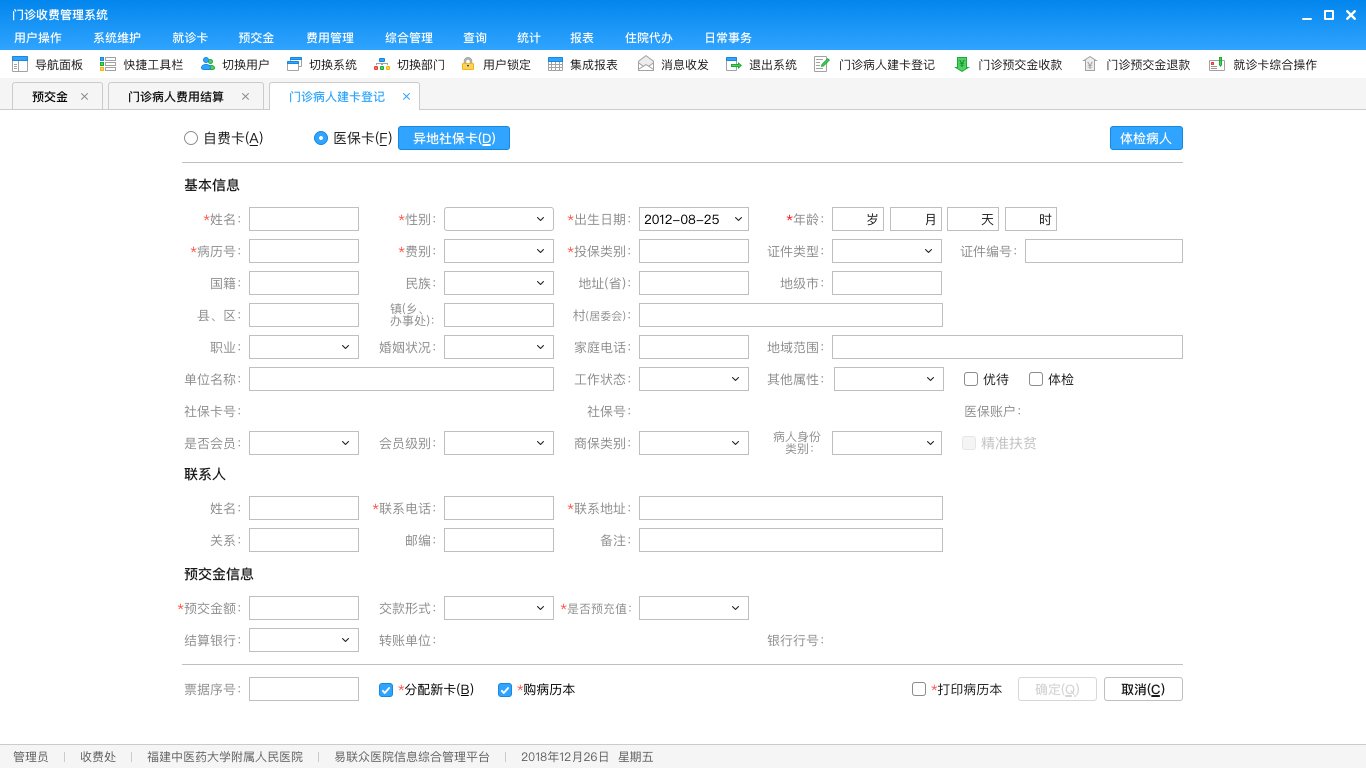Expand the 民族 dropdown
Image resolution: width=1366 pixels, height=768 pixels.
click(499, 283)
